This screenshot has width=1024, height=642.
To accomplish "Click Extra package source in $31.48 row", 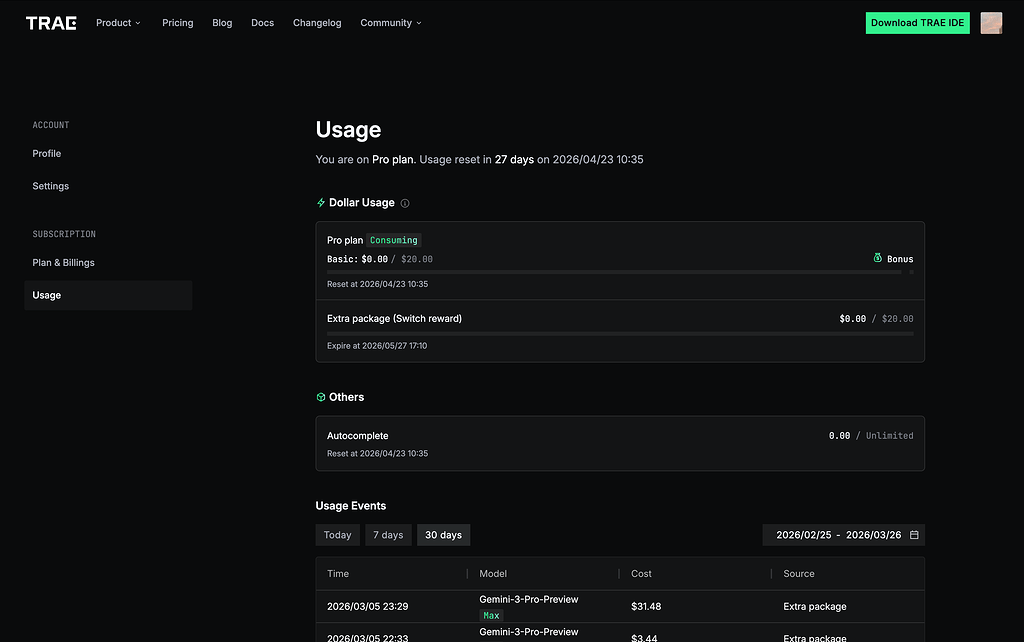I will tap(814, 607).
